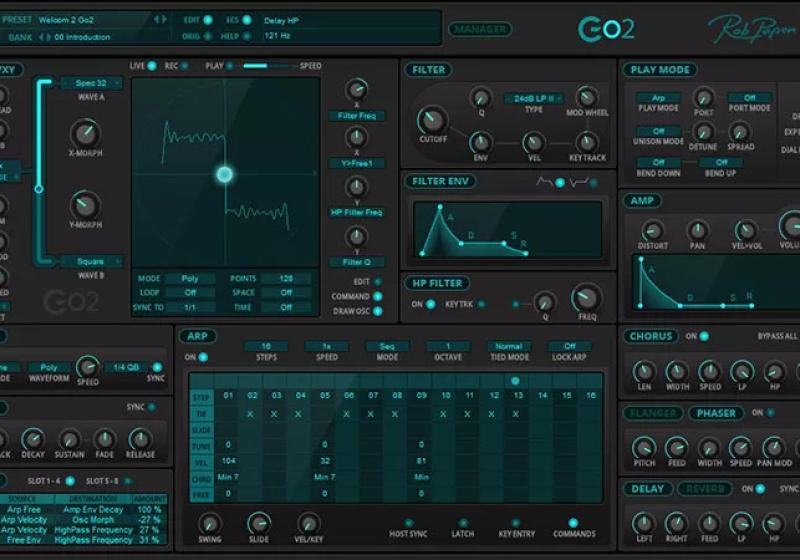The height and width of the screenshot is (560, 800).
Task: Toggle the HP FILTER ON switch
Action: tap(431, 304)
